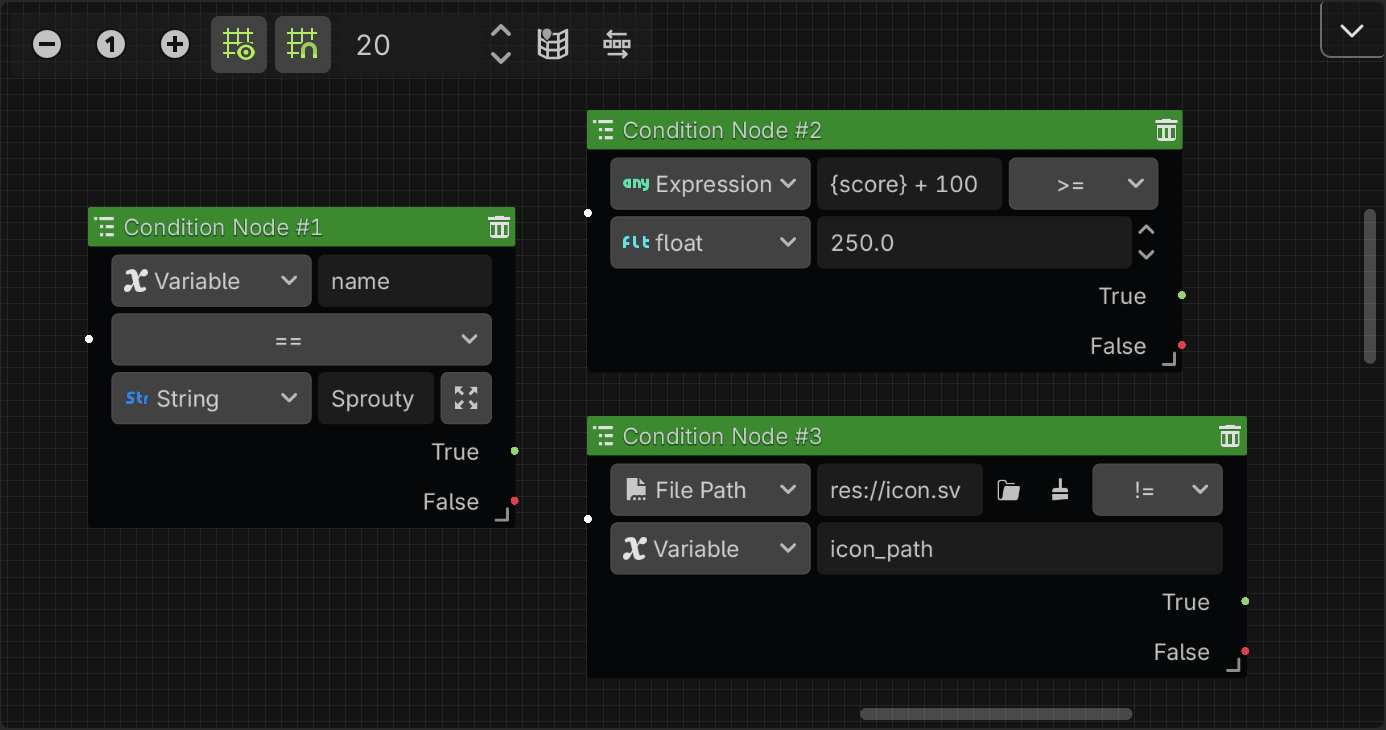Toggle snap to grid
1386x730 pixels.
[x=303, y=44]
